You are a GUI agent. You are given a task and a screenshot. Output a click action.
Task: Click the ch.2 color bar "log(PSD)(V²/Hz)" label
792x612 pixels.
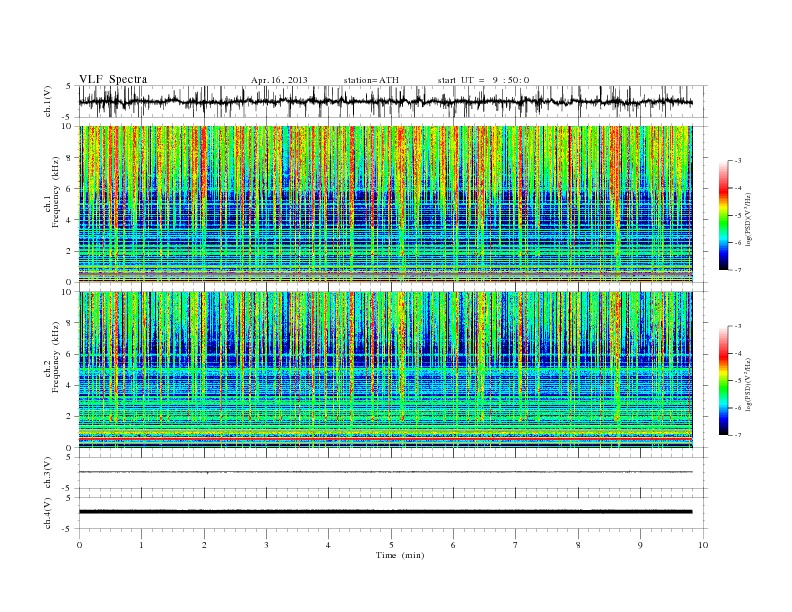tap(749, 384)
